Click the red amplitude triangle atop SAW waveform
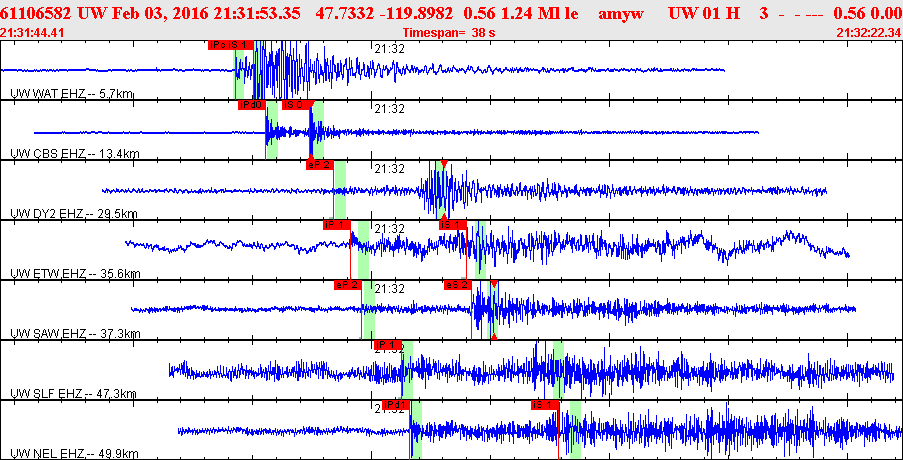The height and width of the screenshot is (460, 903). click(x=494, y=284)
